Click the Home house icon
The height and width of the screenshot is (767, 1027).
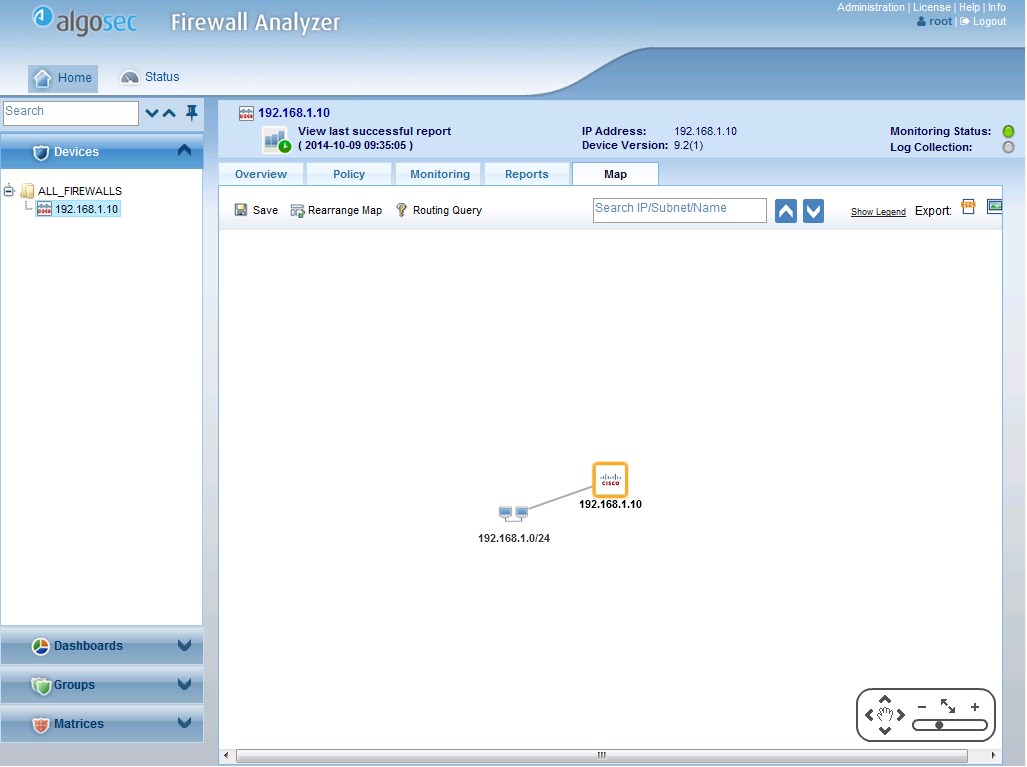click(x=43, y=78)
